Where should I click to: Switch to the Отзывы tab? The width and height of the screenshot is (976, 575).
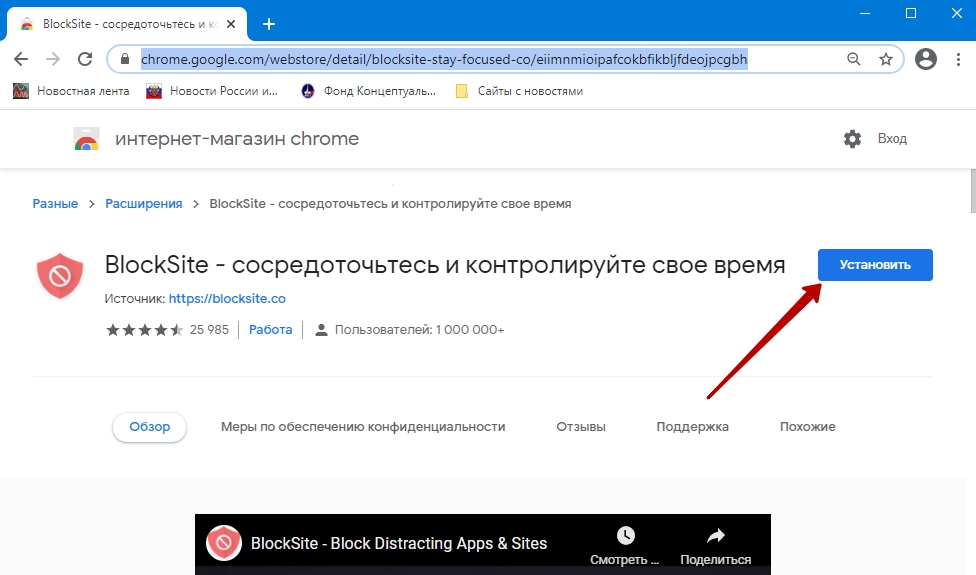pos(581,427)
